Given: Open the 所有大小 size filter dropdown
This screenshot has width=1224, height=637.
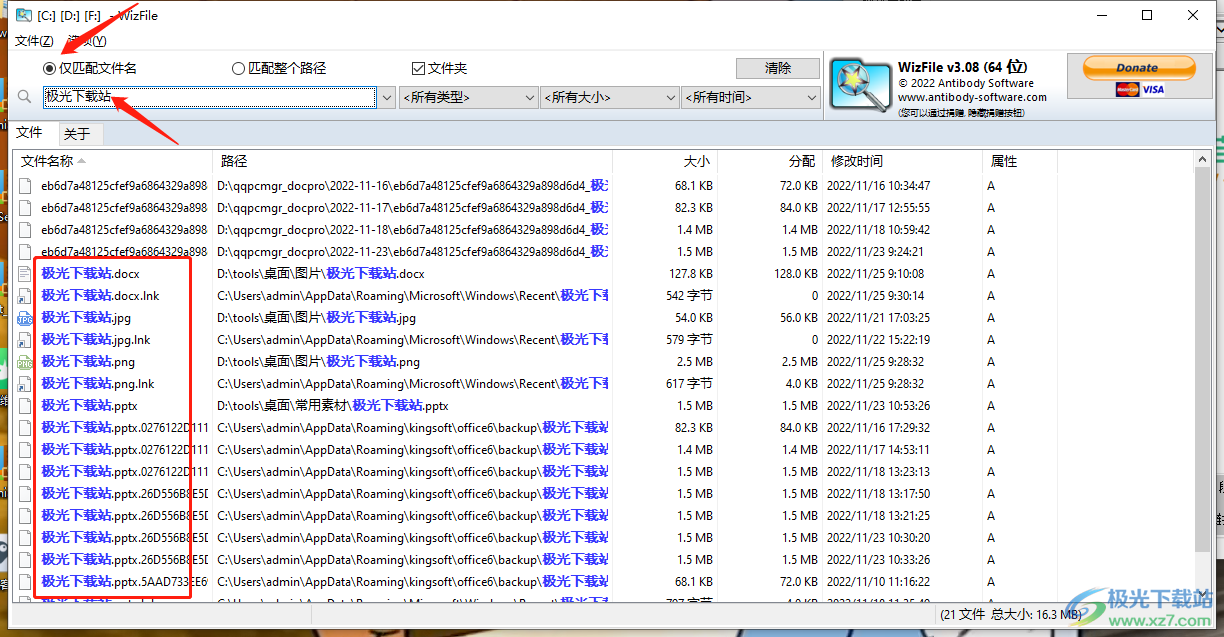Looking at the screenshot, I should (x=610, y=98).
